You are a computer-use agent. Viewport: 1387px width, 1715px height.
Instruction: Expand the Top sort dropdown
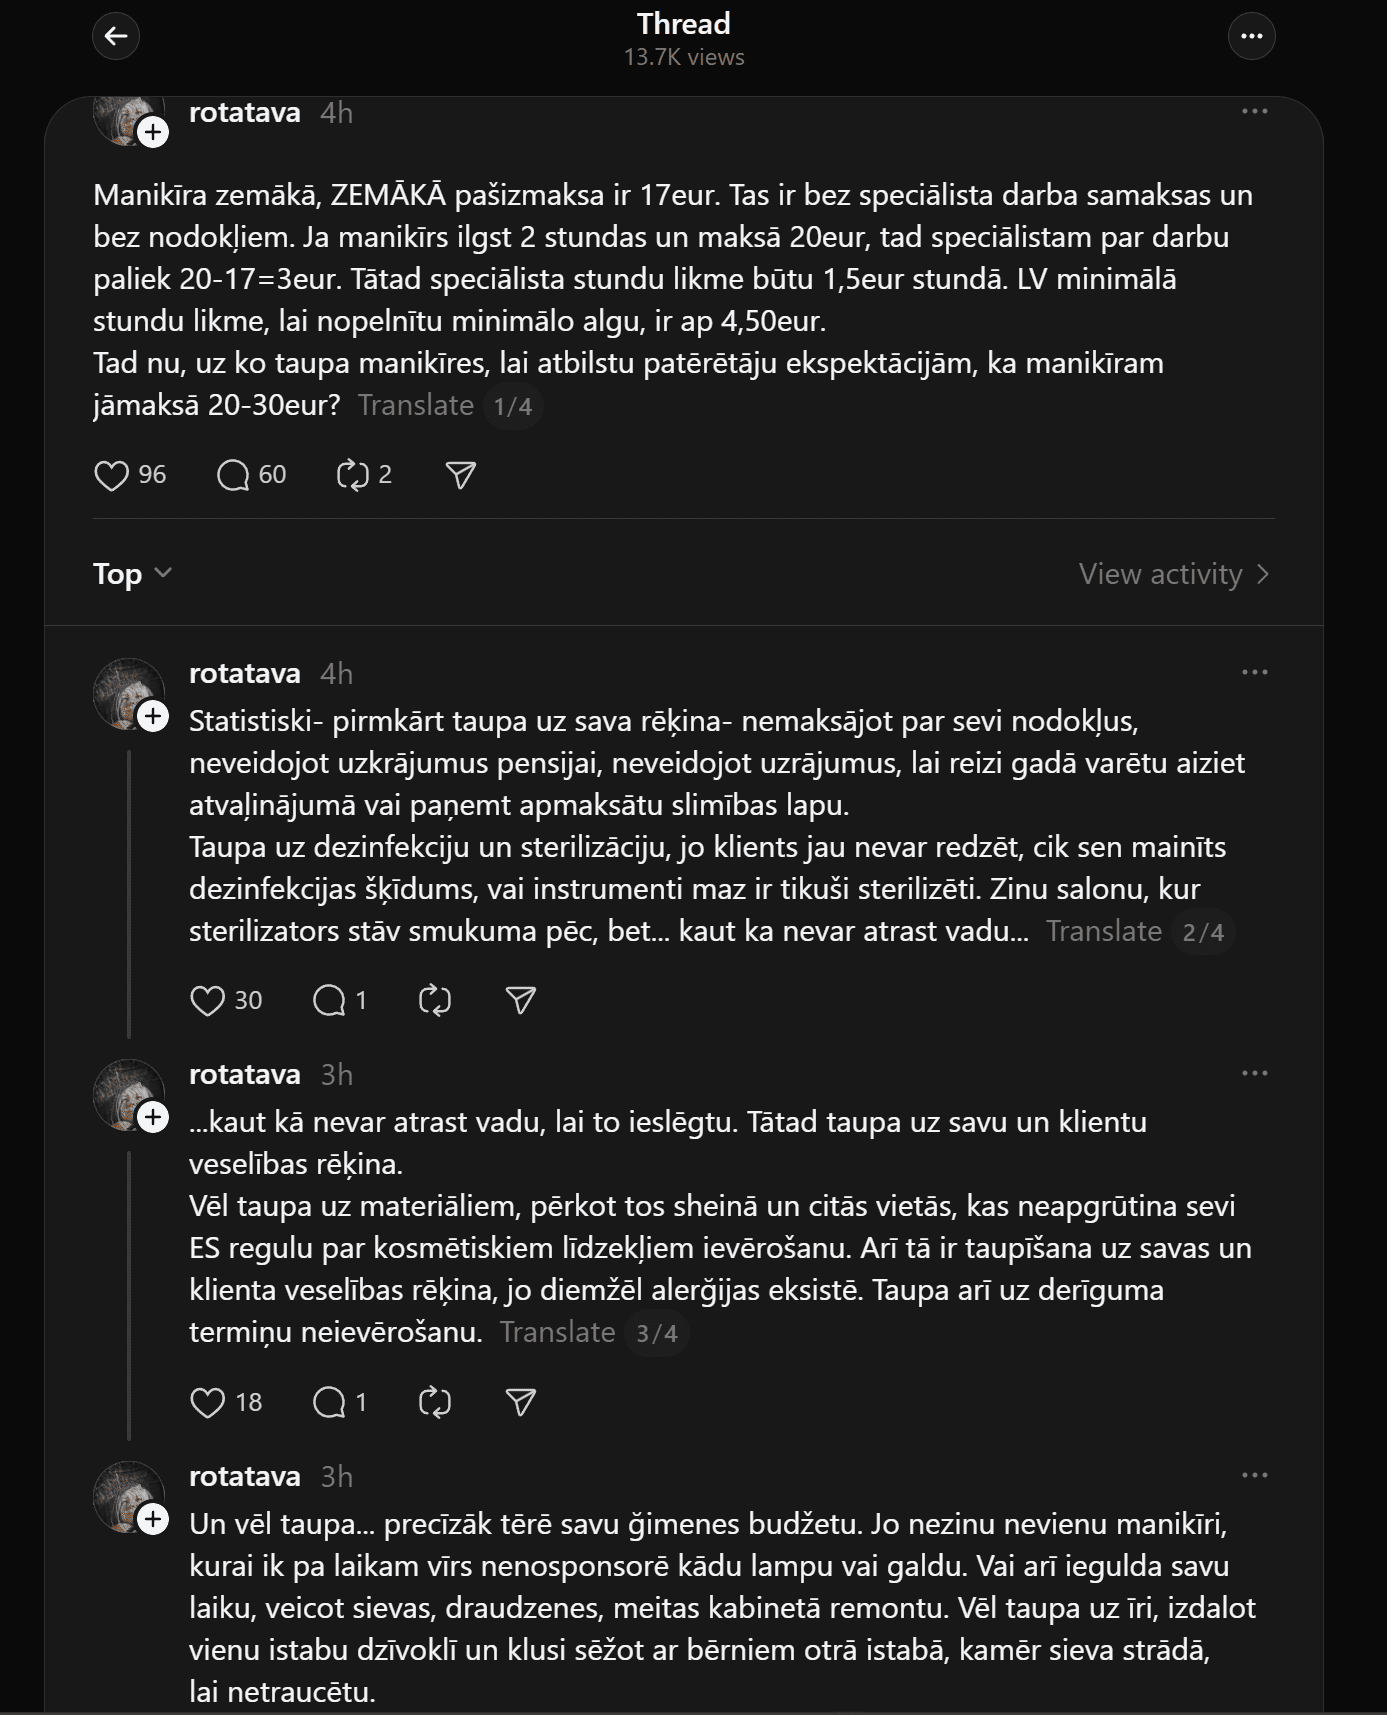point(132,574)
